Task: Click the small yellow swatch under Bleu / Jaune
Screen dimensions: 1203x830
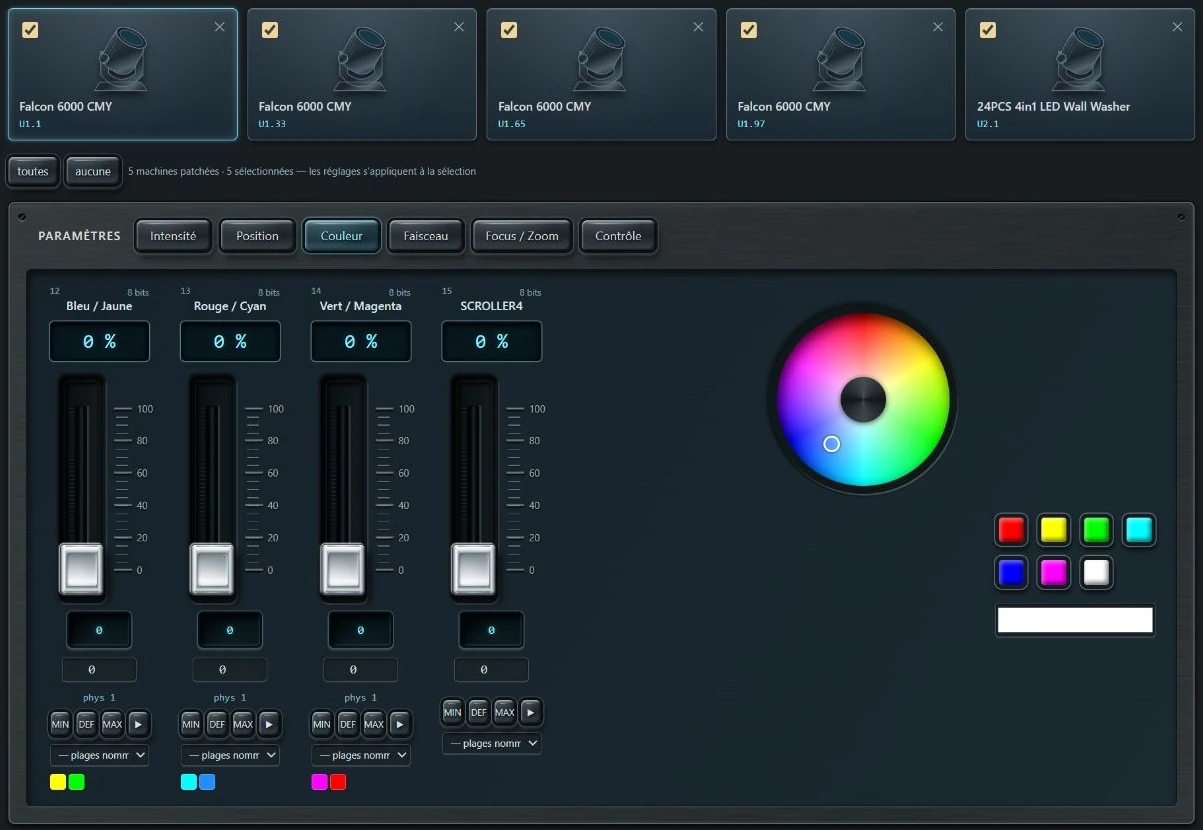Action: (x=58, y=782)
